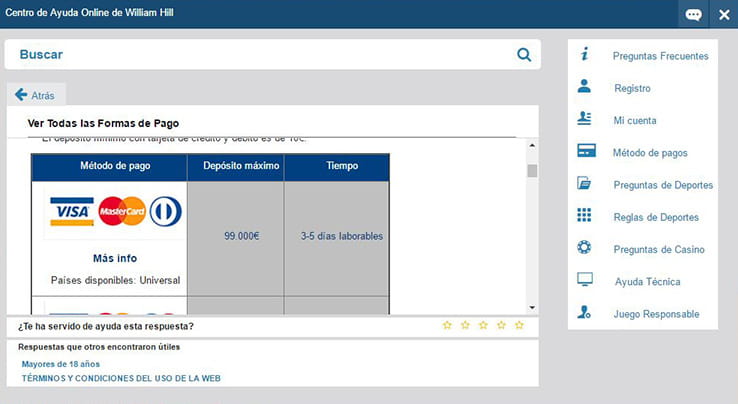This screenshot has height=404, width=738.
Task: Open Términos y condiciones del uso link
Action: [x=121, y=378]
